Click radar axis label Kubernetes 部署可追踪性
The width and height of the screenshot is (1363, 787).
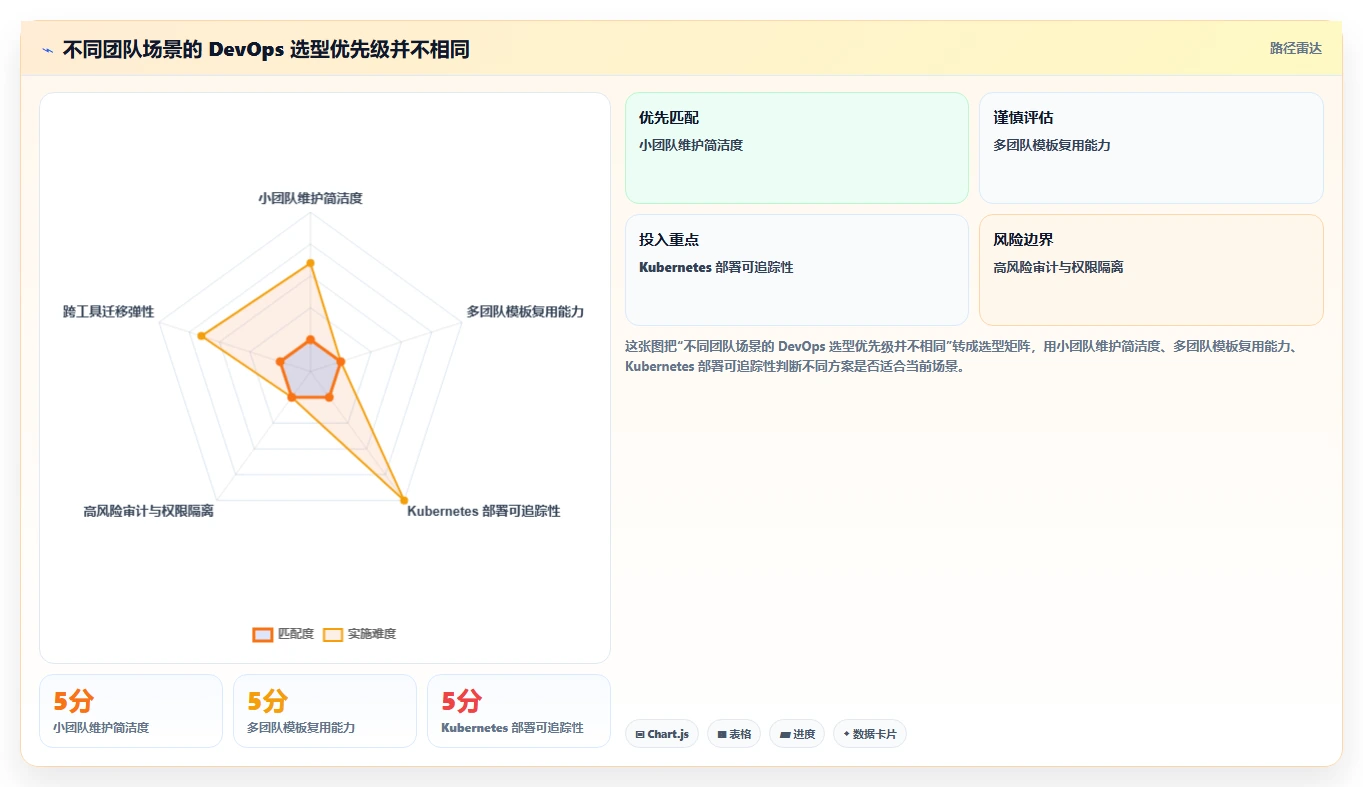[x=484, y=511]
